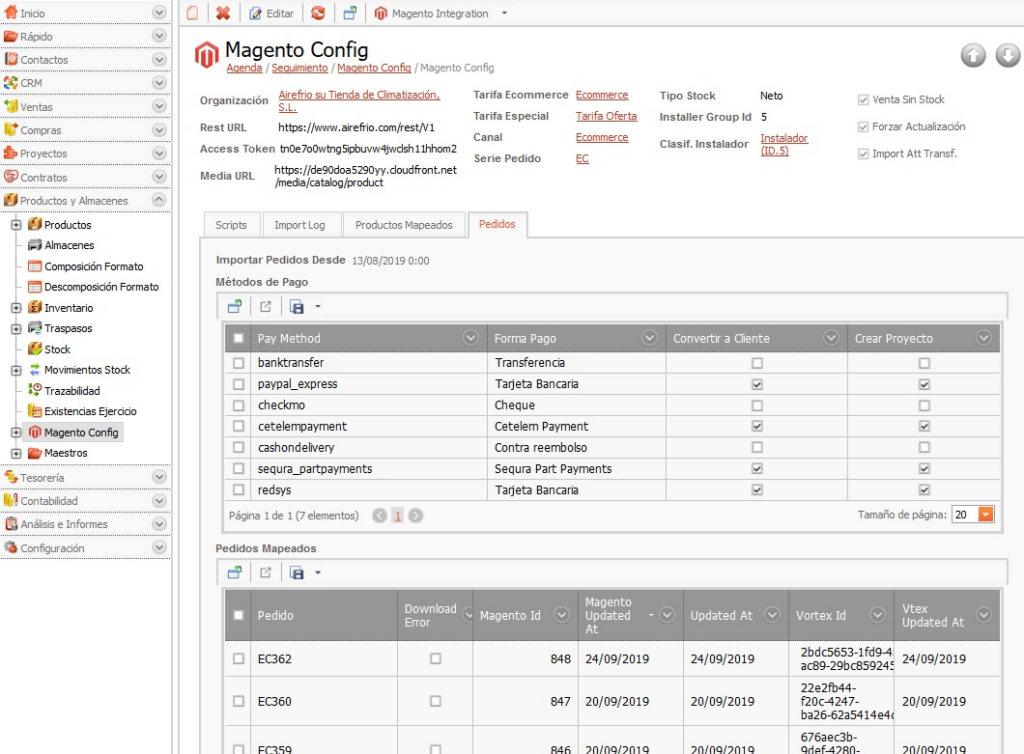Open the Tarifa Oferta link
Screen dimensions: 1024x754
coord(606,116)
